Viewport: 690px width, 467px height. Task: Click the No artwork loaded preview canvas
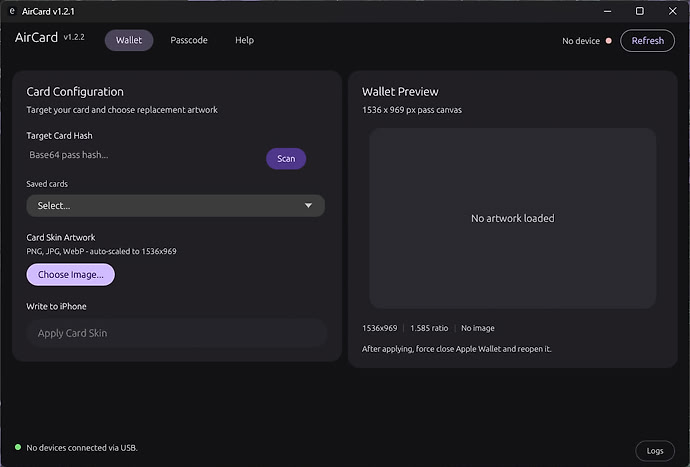[x=513, y=218]
